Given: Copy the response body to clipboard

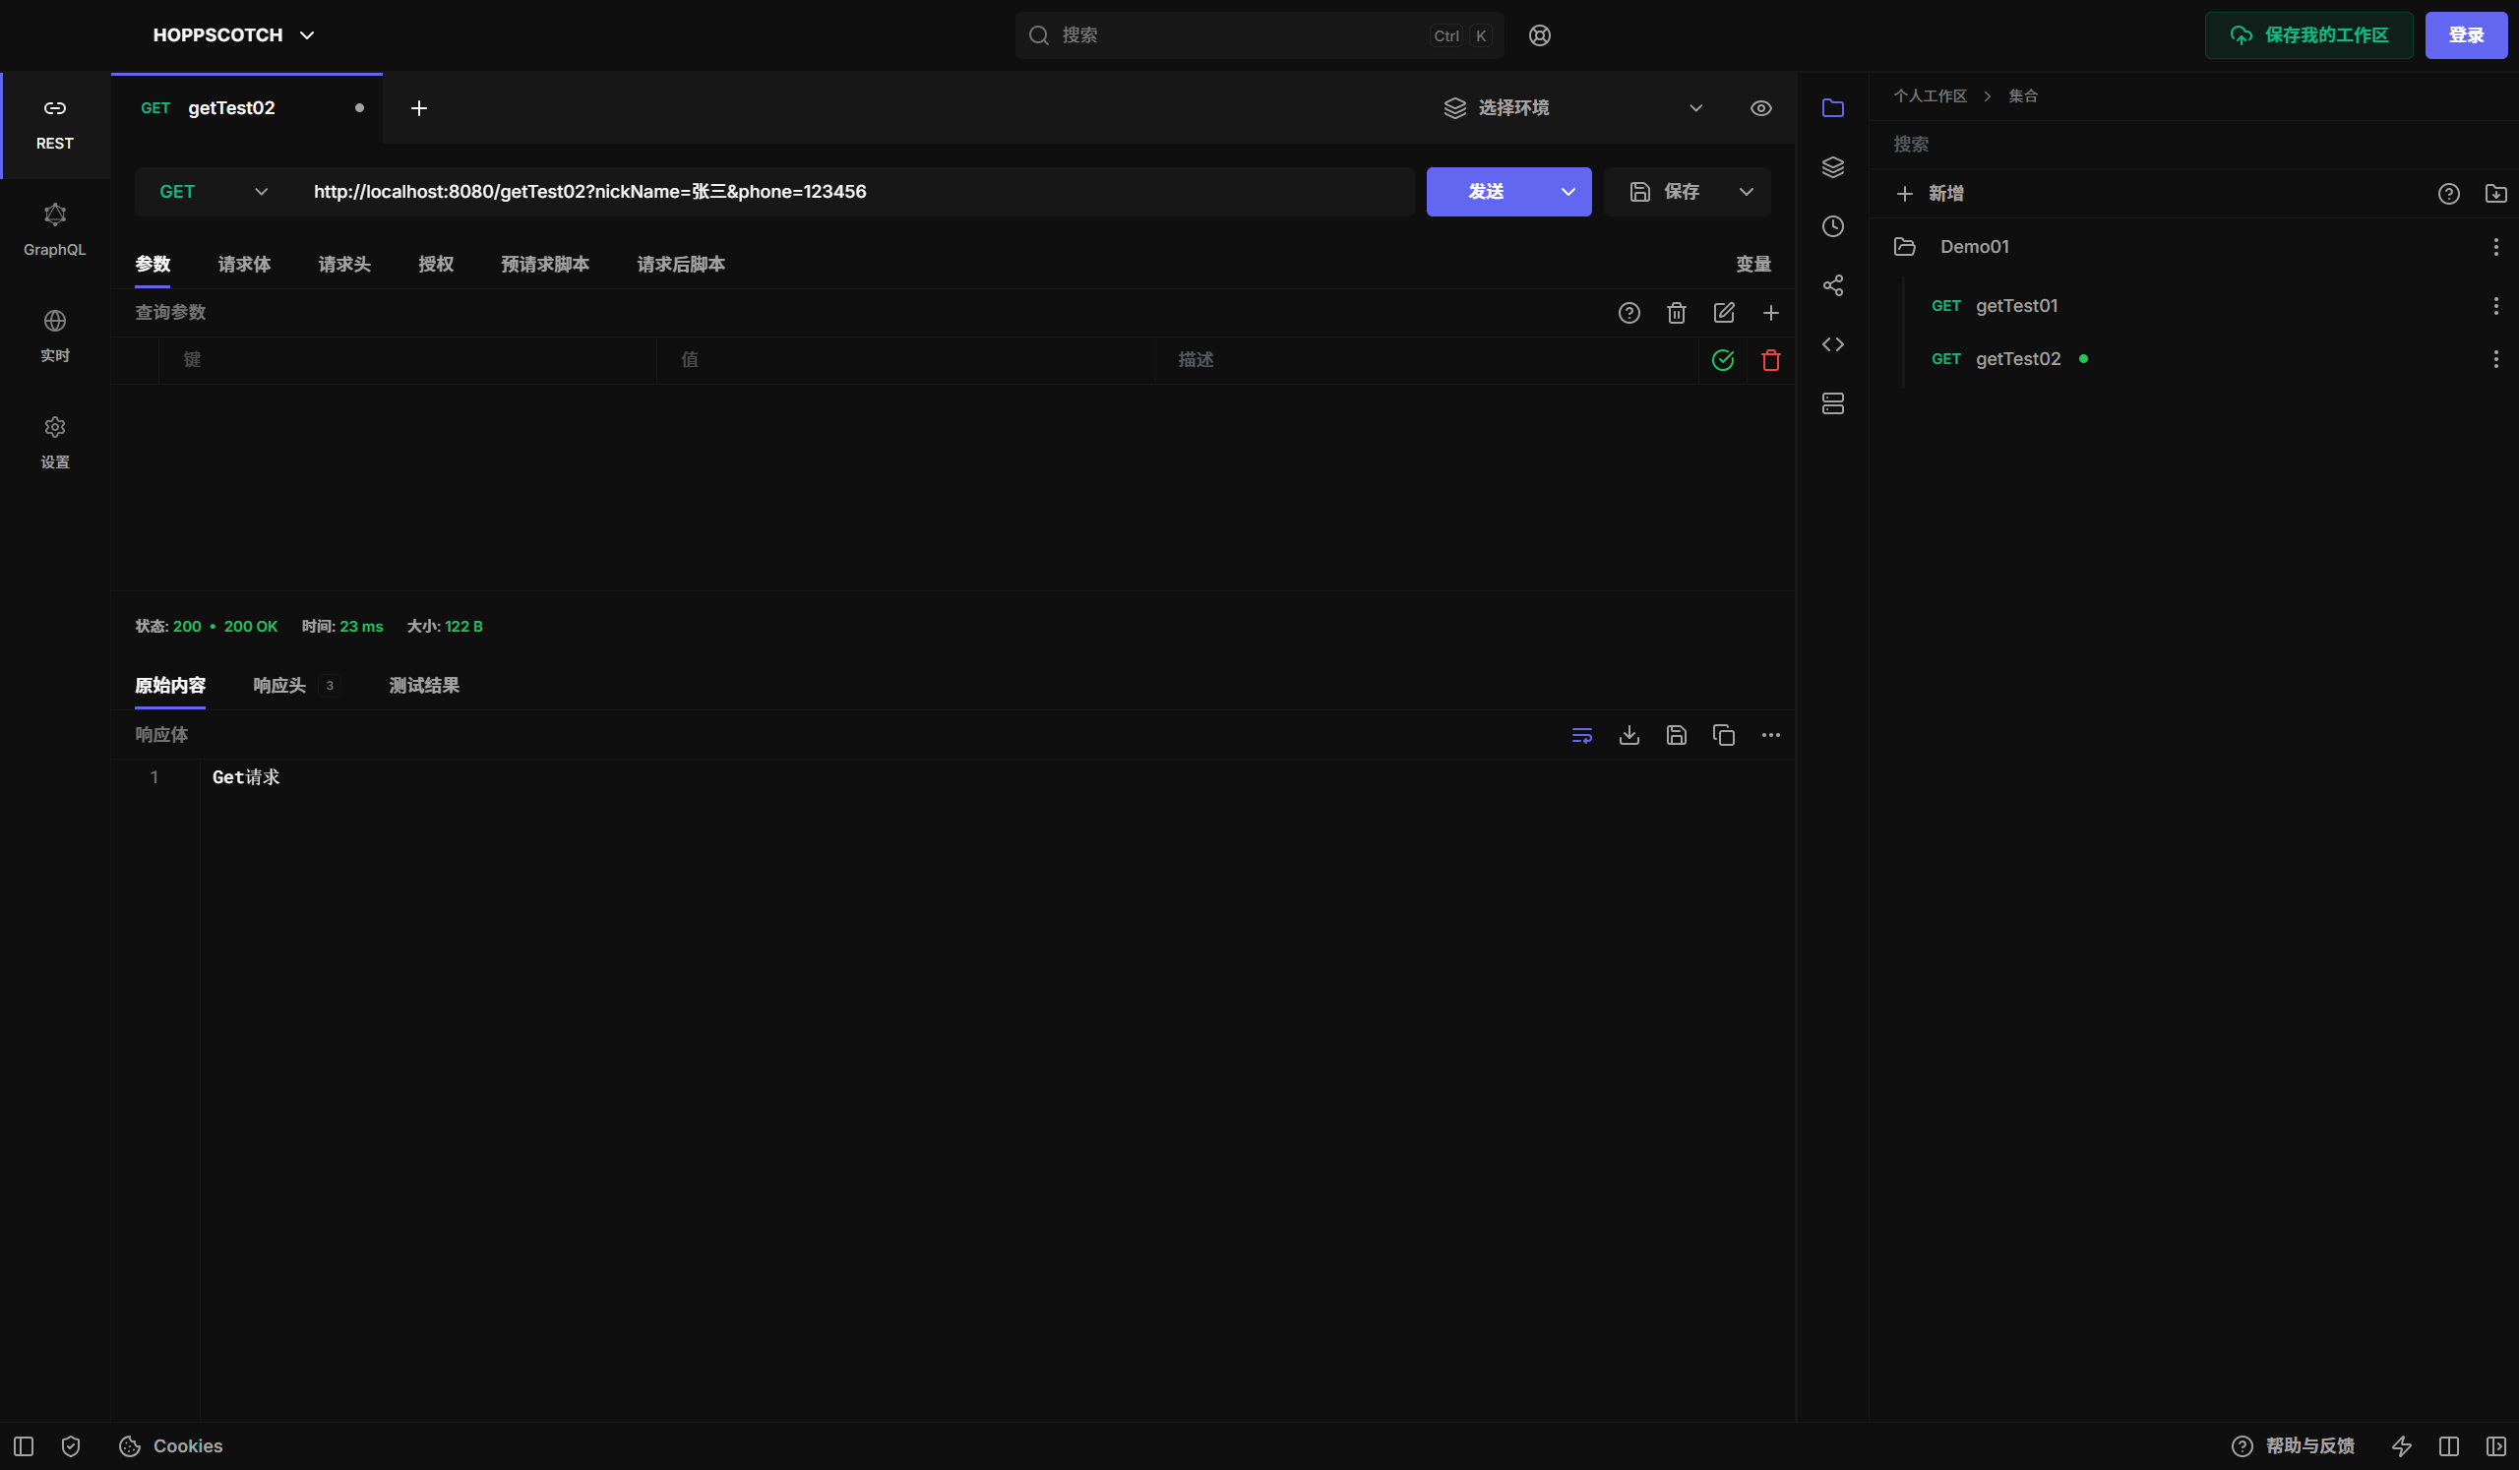Looking at the screenshot, I should (x=1723, y=735).
